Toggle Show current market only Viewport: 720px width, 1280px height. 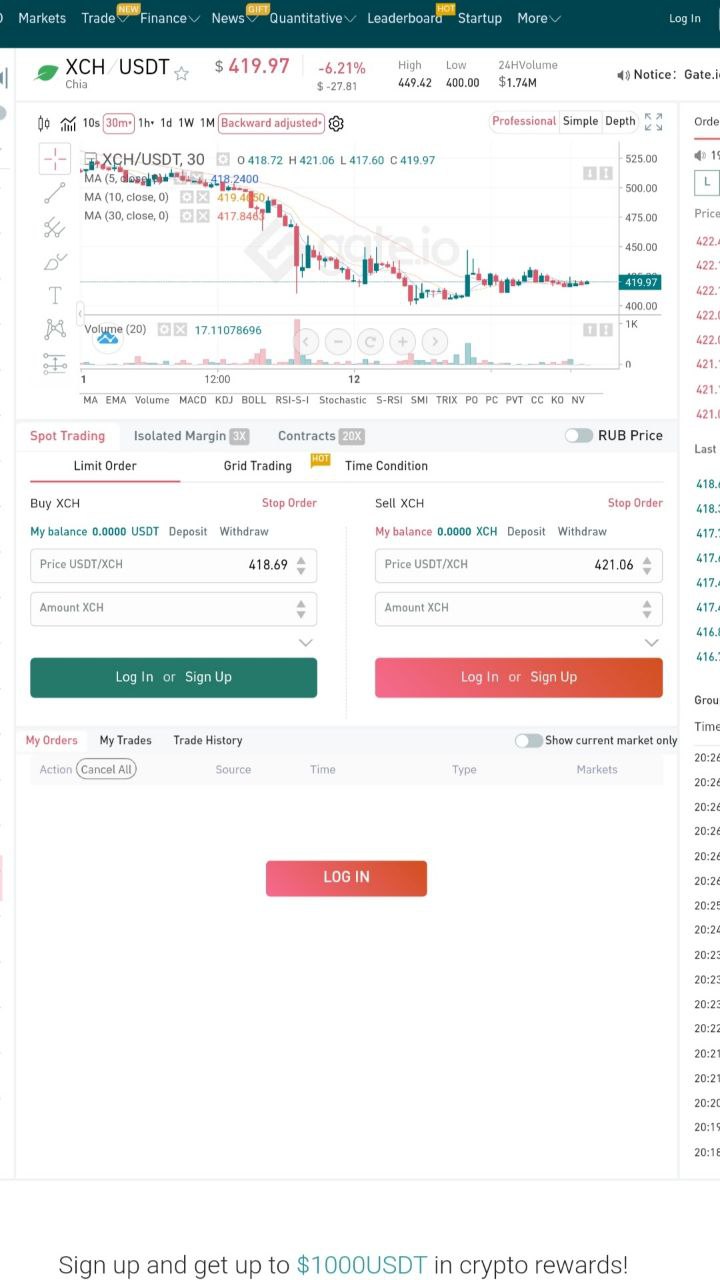click(x=528, y=741)
